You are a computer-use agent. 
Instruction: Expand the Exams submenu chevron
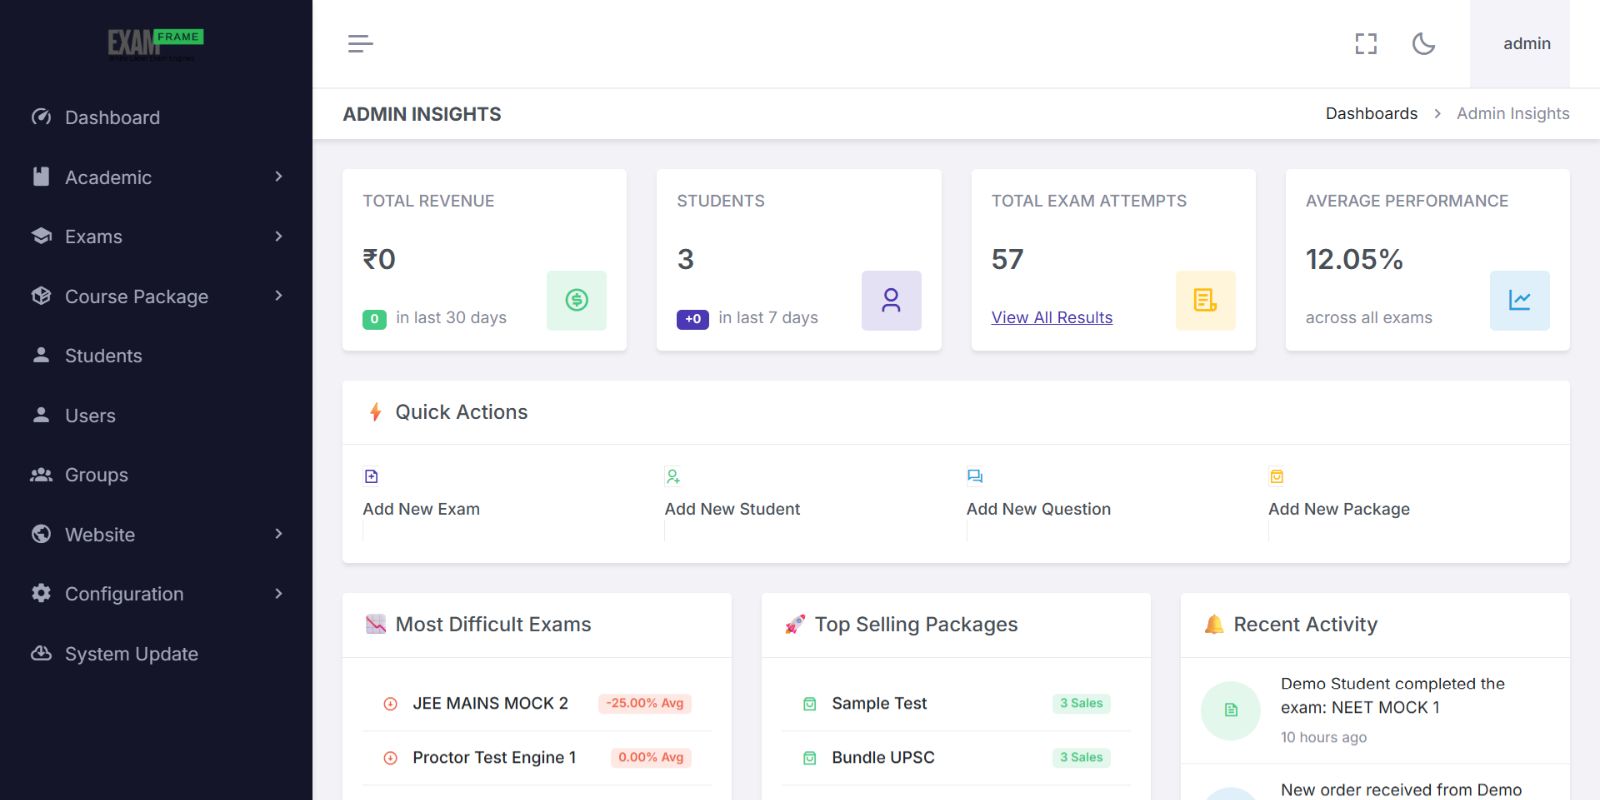click(x=279, y=236)
